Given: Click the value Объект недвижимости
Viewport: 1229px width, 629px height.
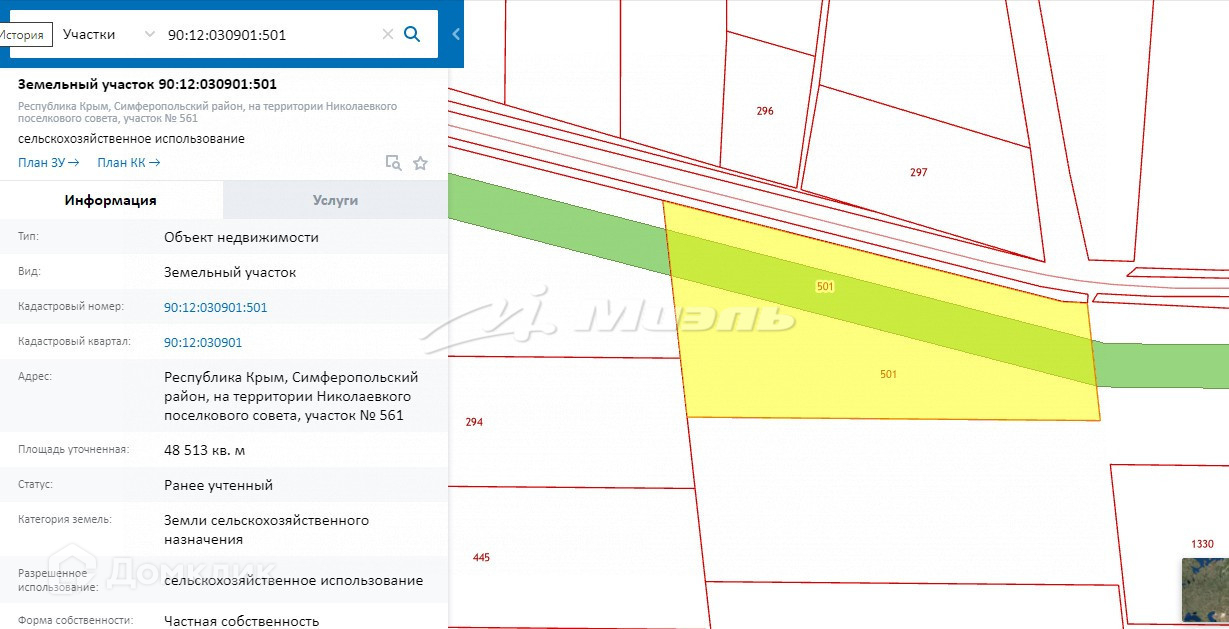Looking at the screenshot, I should 241,237.
